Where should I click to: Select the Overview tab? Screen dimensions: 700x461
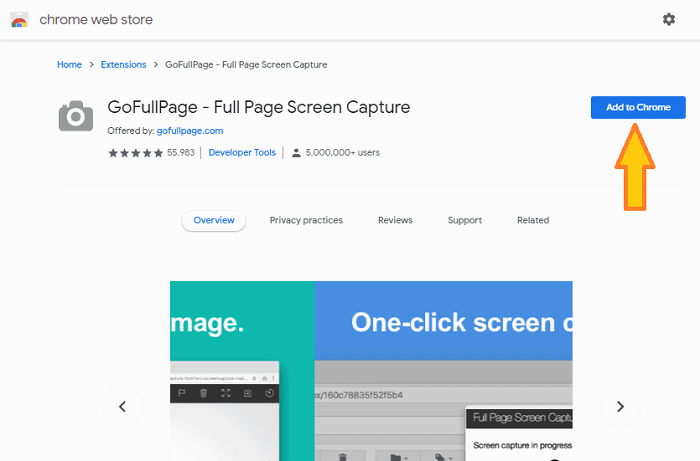click(214, 220)
